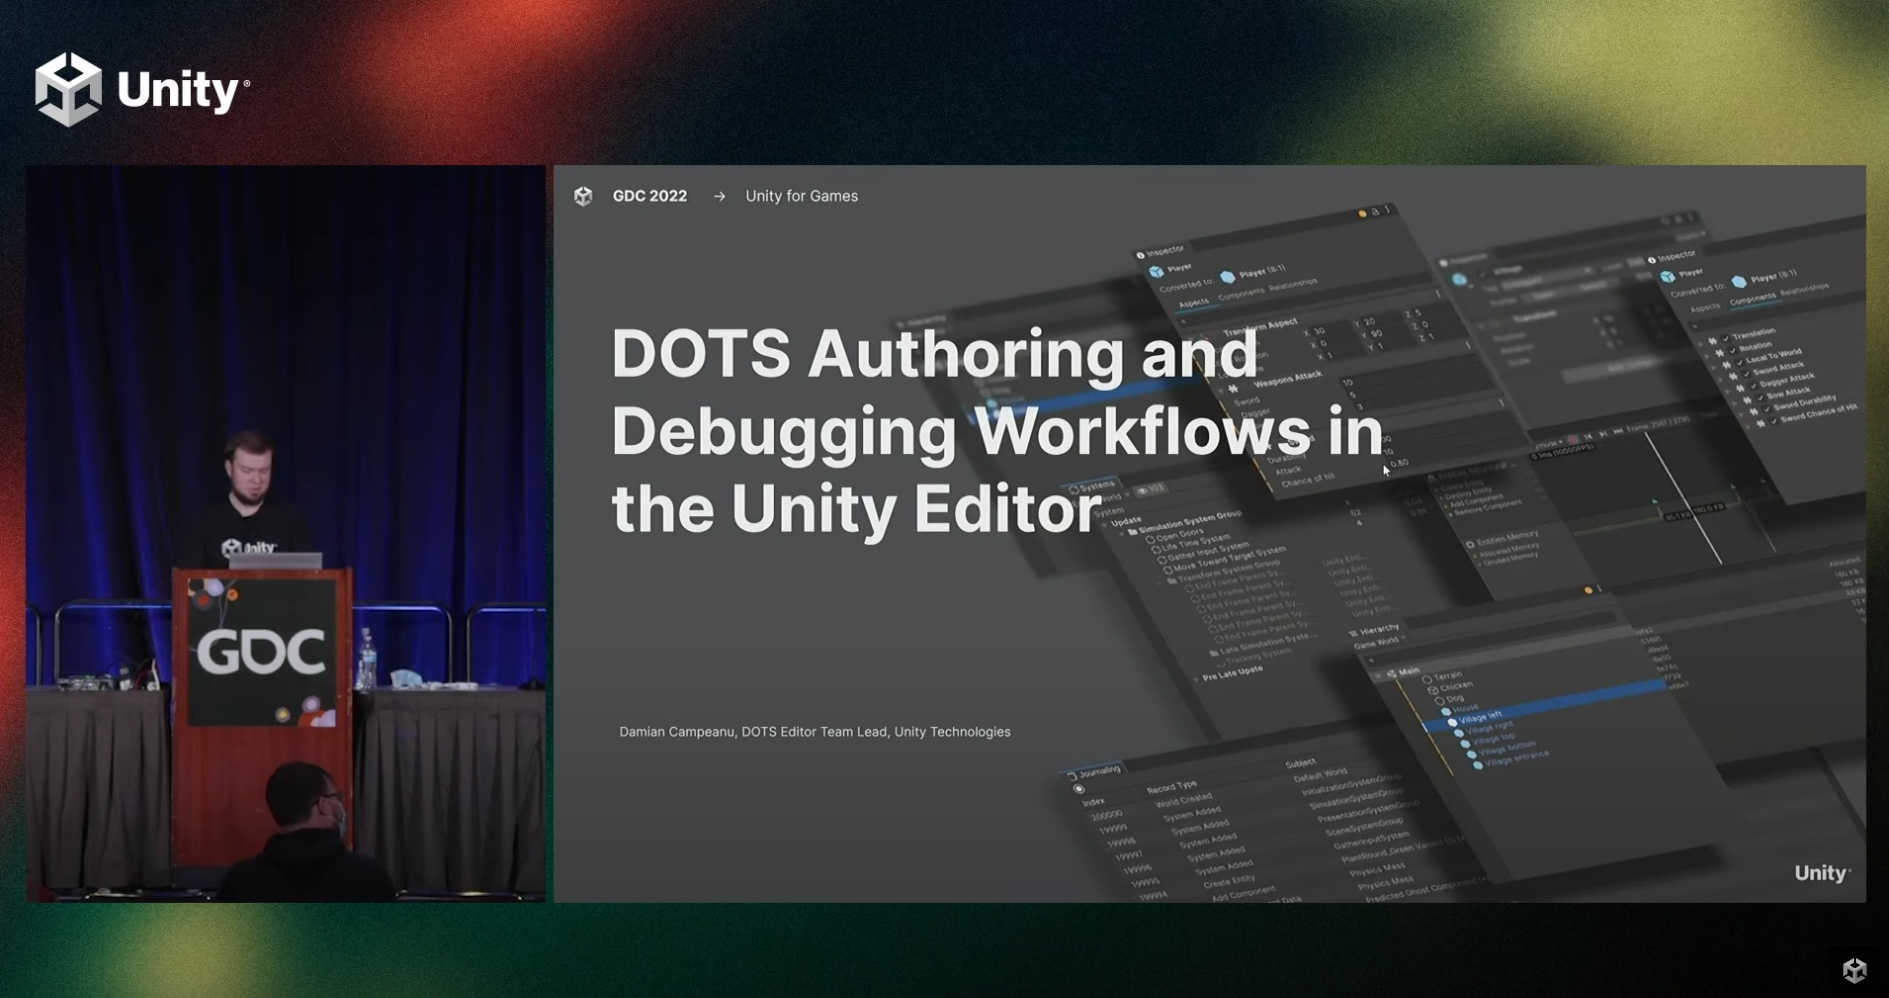1889x998 pixels.
Task: Click the Weapons Attack component icon
Action: [x=1234, y=388]
